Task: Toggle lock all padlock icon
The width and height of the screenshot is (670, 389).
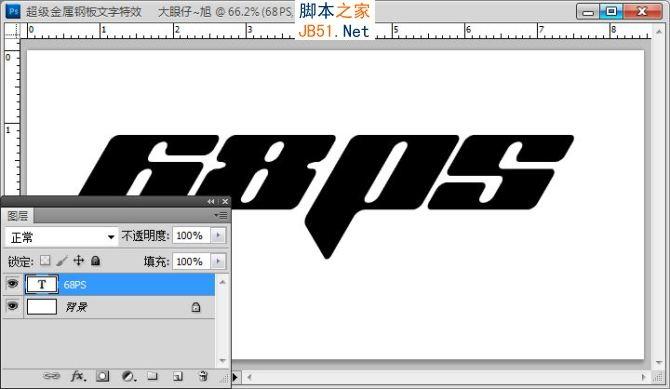Action: [x=95, y=260]
